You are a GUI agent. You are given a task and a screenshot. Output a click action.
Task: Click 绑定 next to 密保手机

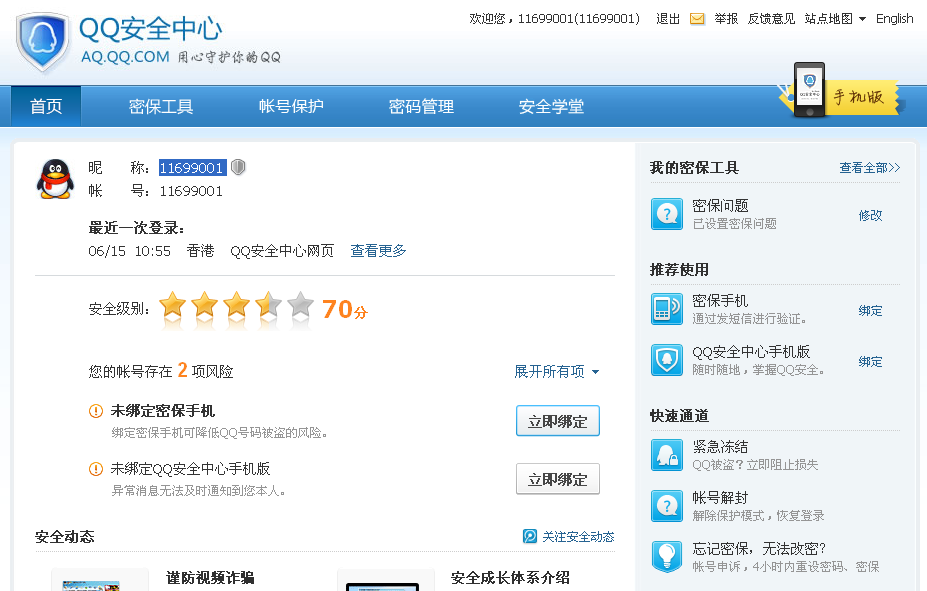[870, 311]
